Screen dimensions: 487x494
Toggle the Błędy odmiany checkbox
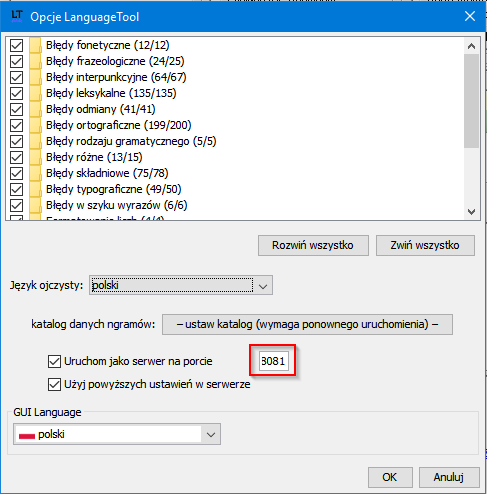[16, 109]
